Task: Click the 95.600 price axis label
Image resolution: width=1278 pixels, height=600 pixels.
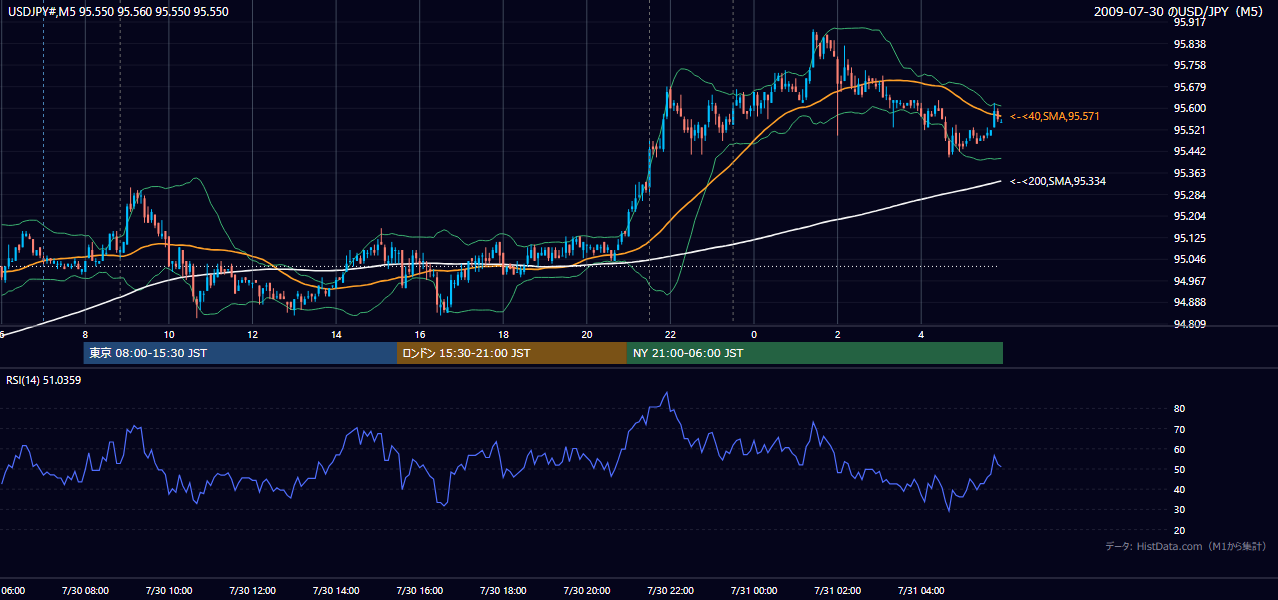Action: [x=1189, y=108]
